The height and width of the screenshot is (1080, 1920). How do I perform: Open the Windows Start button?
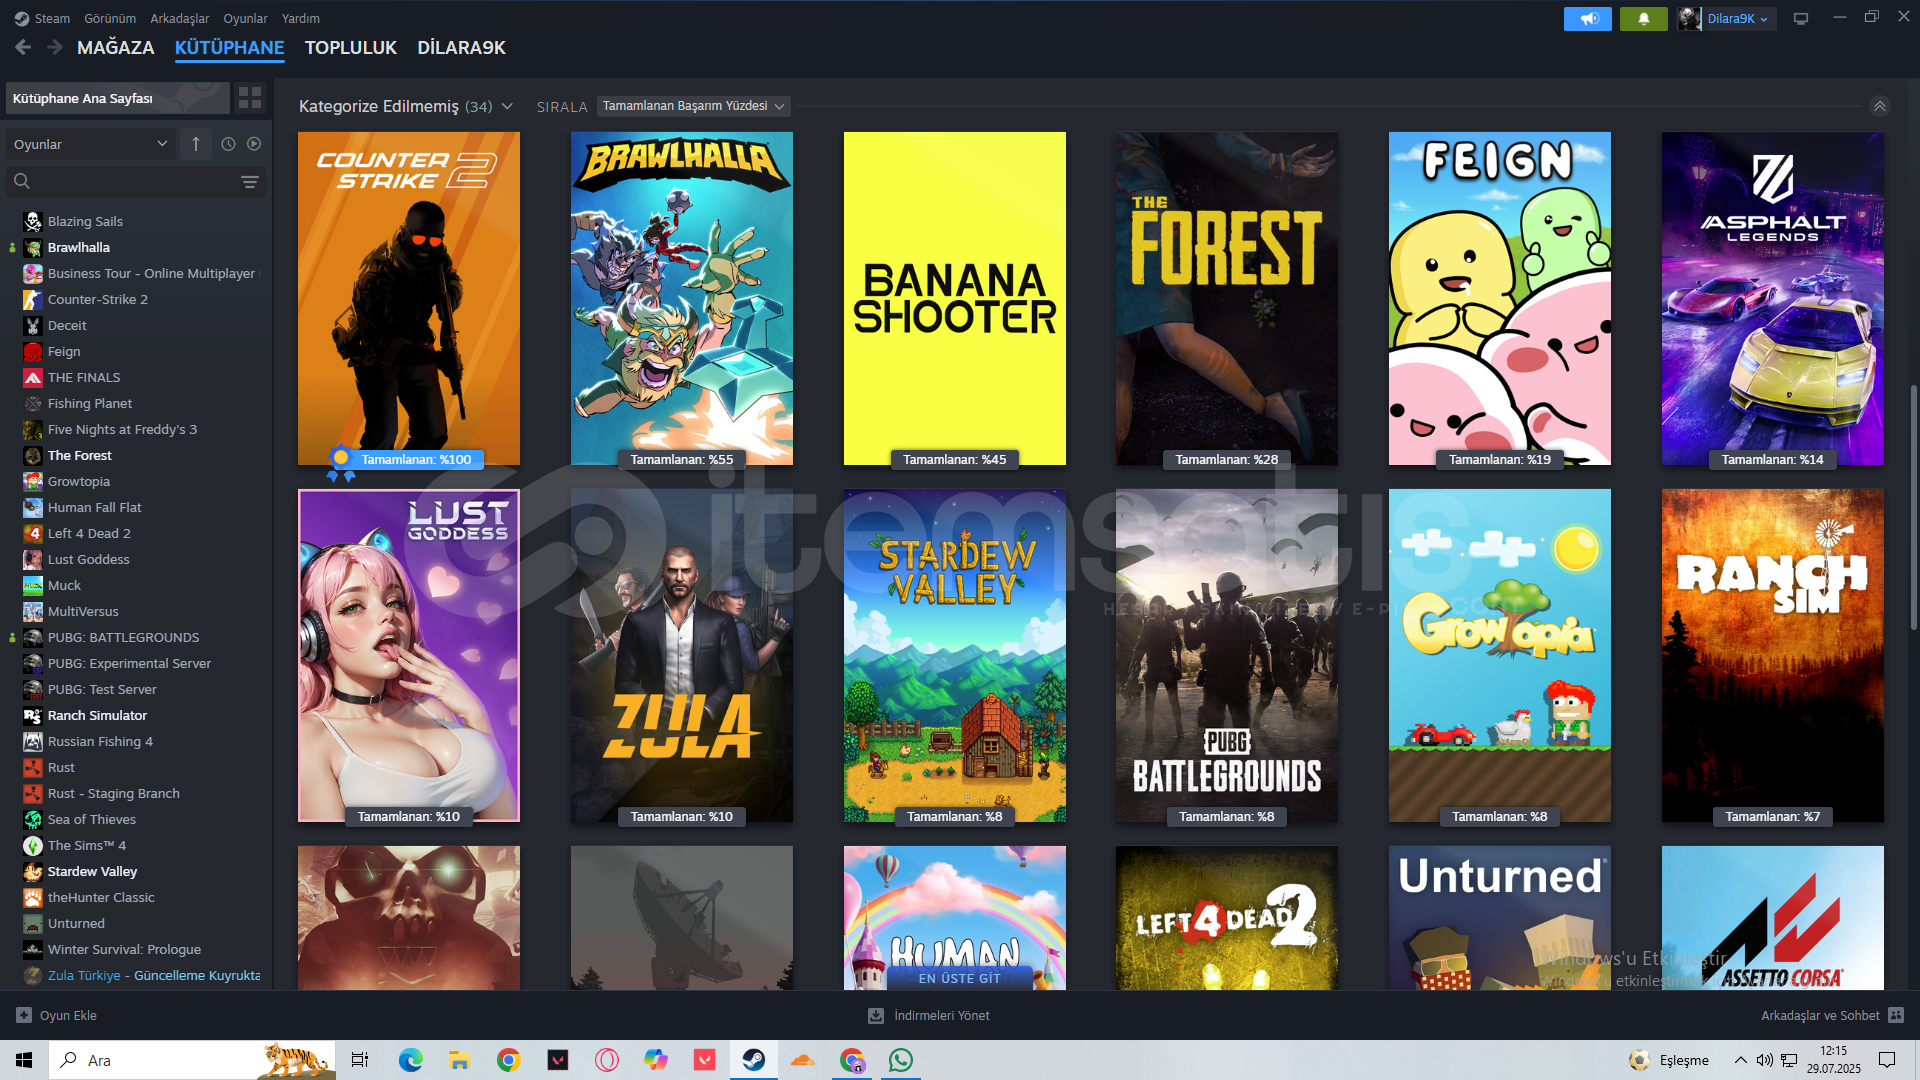click(24, 1060)
